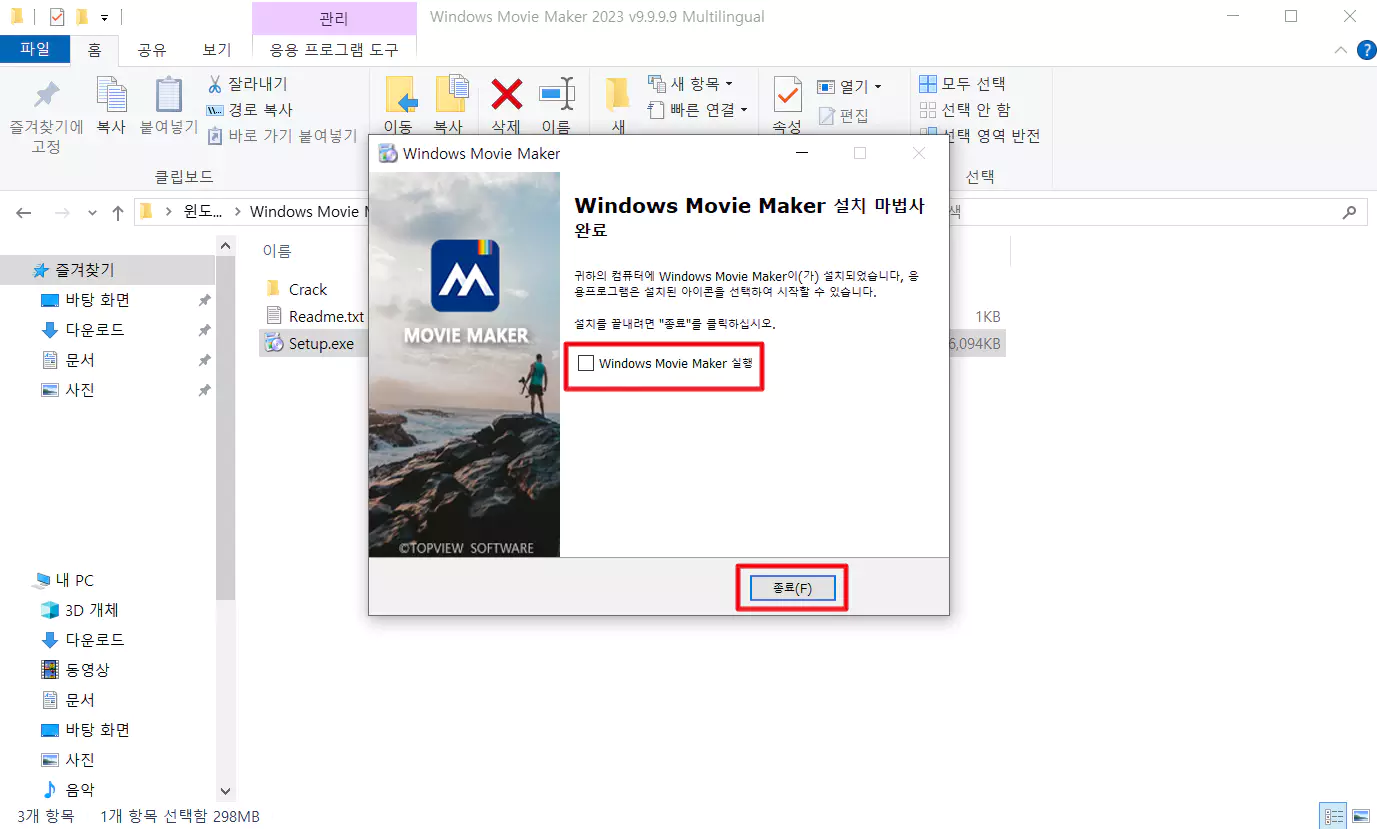Open 바탕 화면 under 즐겨찾기
Image resolution: width=1377 pixels, height=829 pixels.
98,300
